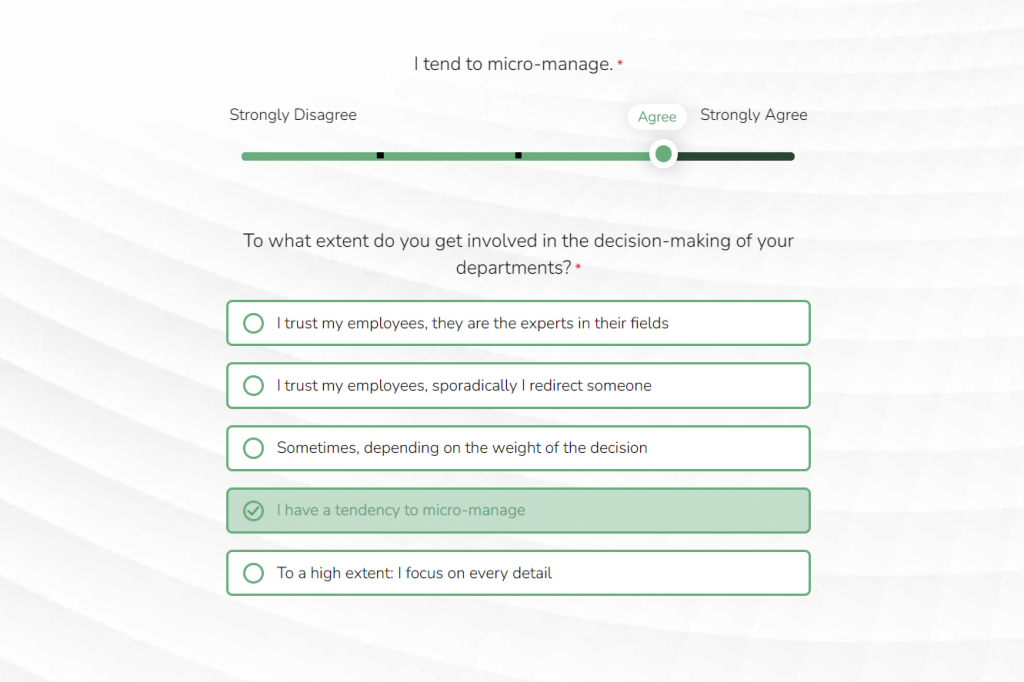
Task: Select radio circle for "Sometimes, depending on the weight"
Action: (x=254, y=448)
